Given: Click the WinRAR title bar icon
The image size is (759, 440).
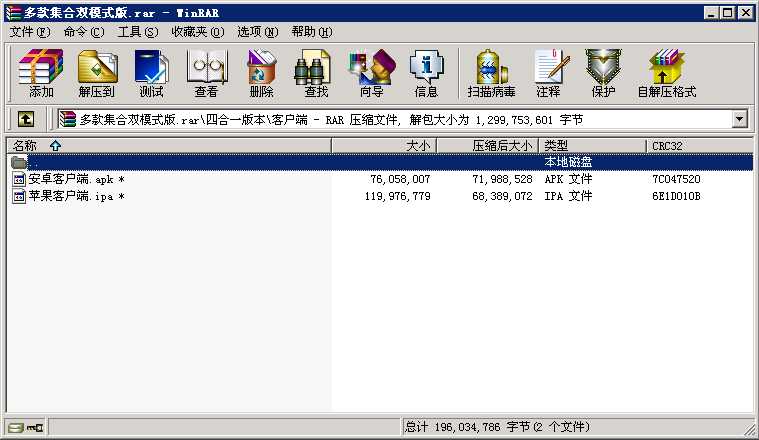Looking at the screenshot, I should (x=14, y=13).
